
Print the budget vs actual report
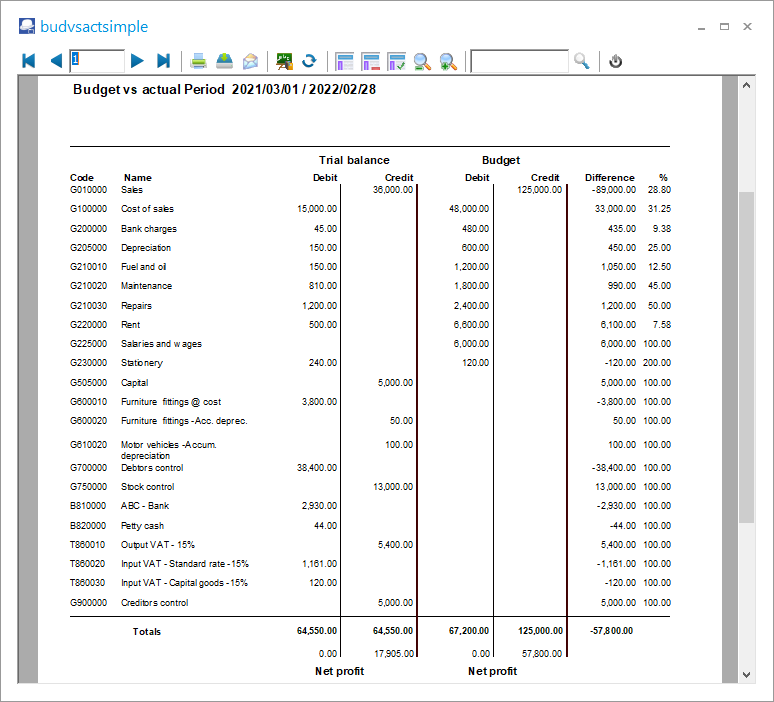pyautogui.click(x=199, y=61)
